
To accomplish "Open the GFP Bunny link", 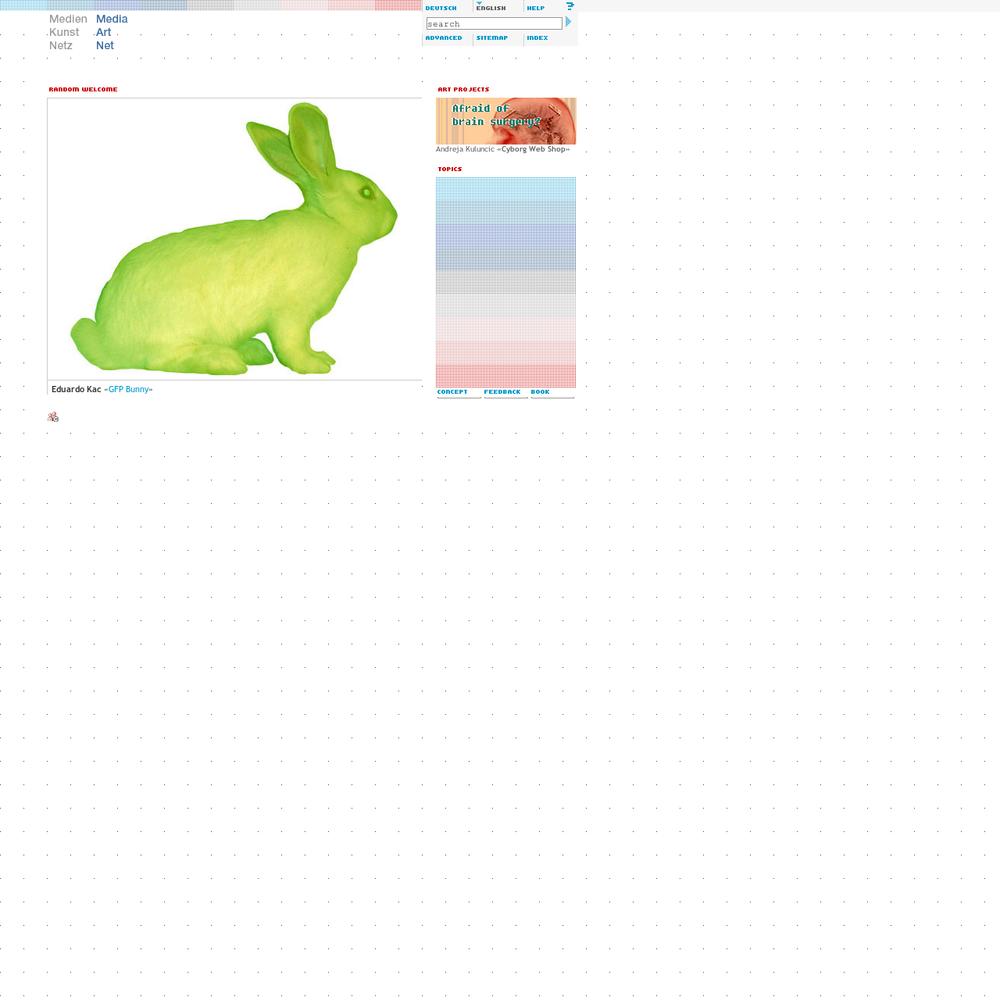I will point(130,389).
